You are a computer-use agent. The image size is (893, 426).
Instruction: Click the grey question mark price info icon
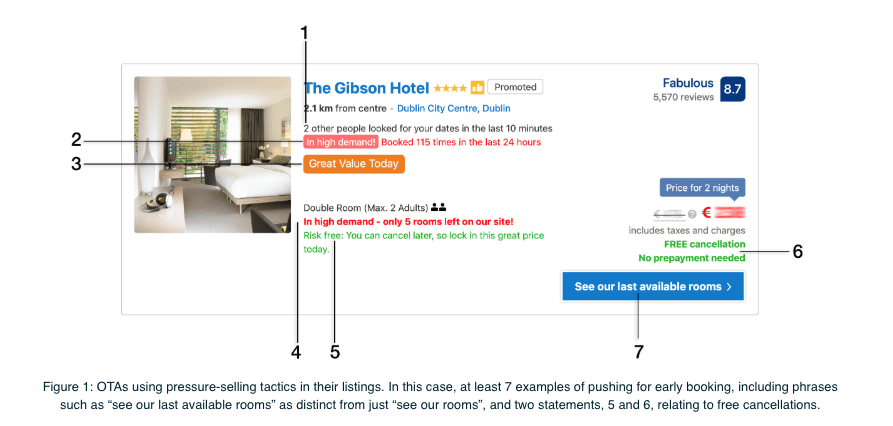692,214
